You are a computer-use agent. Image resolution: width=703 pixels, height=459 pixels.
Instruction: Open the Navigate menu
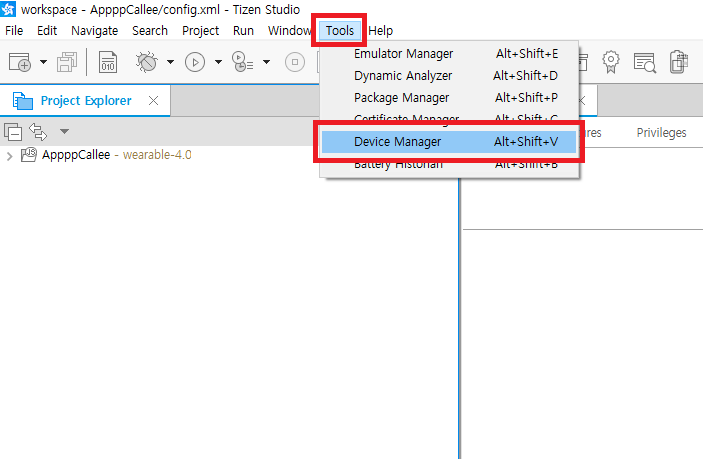(94, 30)
